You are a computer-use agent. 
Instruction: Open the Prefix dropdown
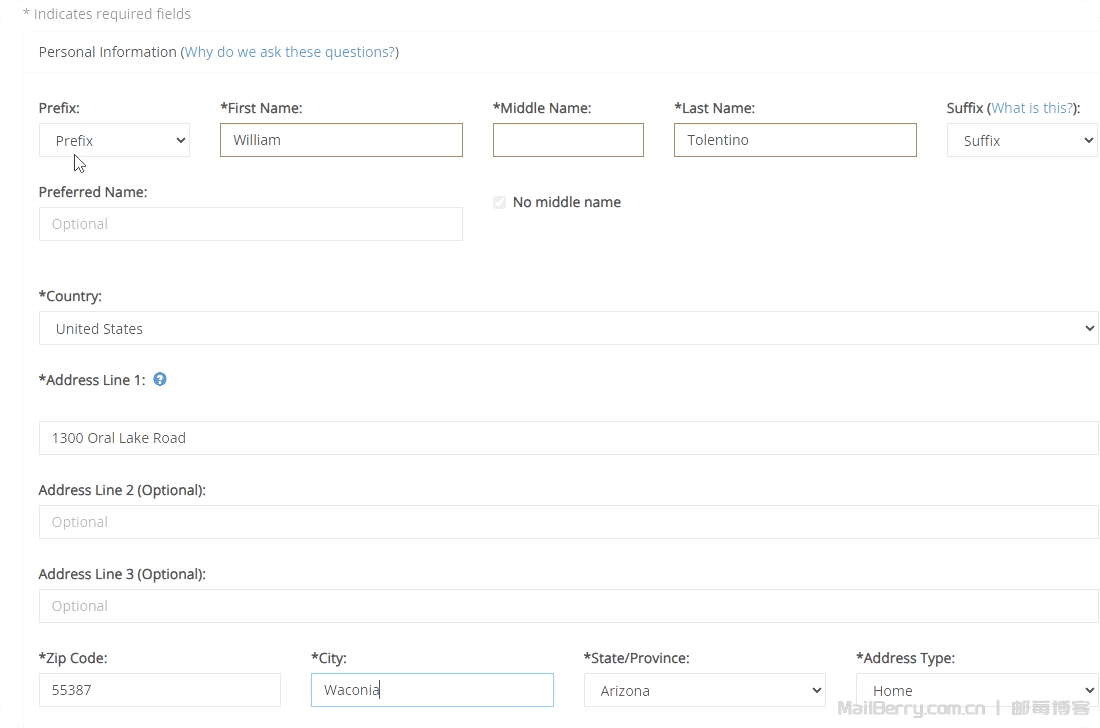pyautogui.click(x=114, y=141)
